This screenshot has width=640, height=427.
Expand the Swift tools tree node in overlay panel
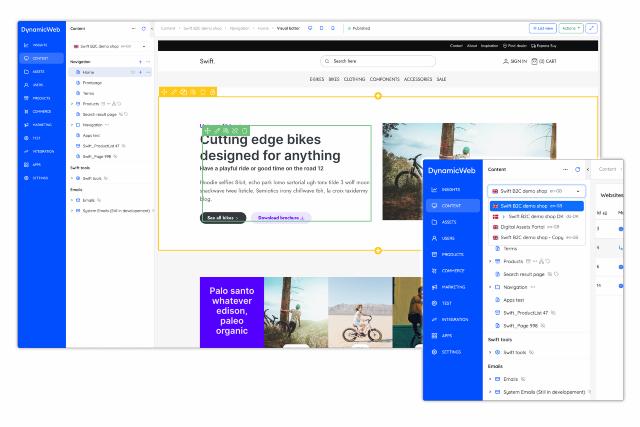click(x=490, y=352)
